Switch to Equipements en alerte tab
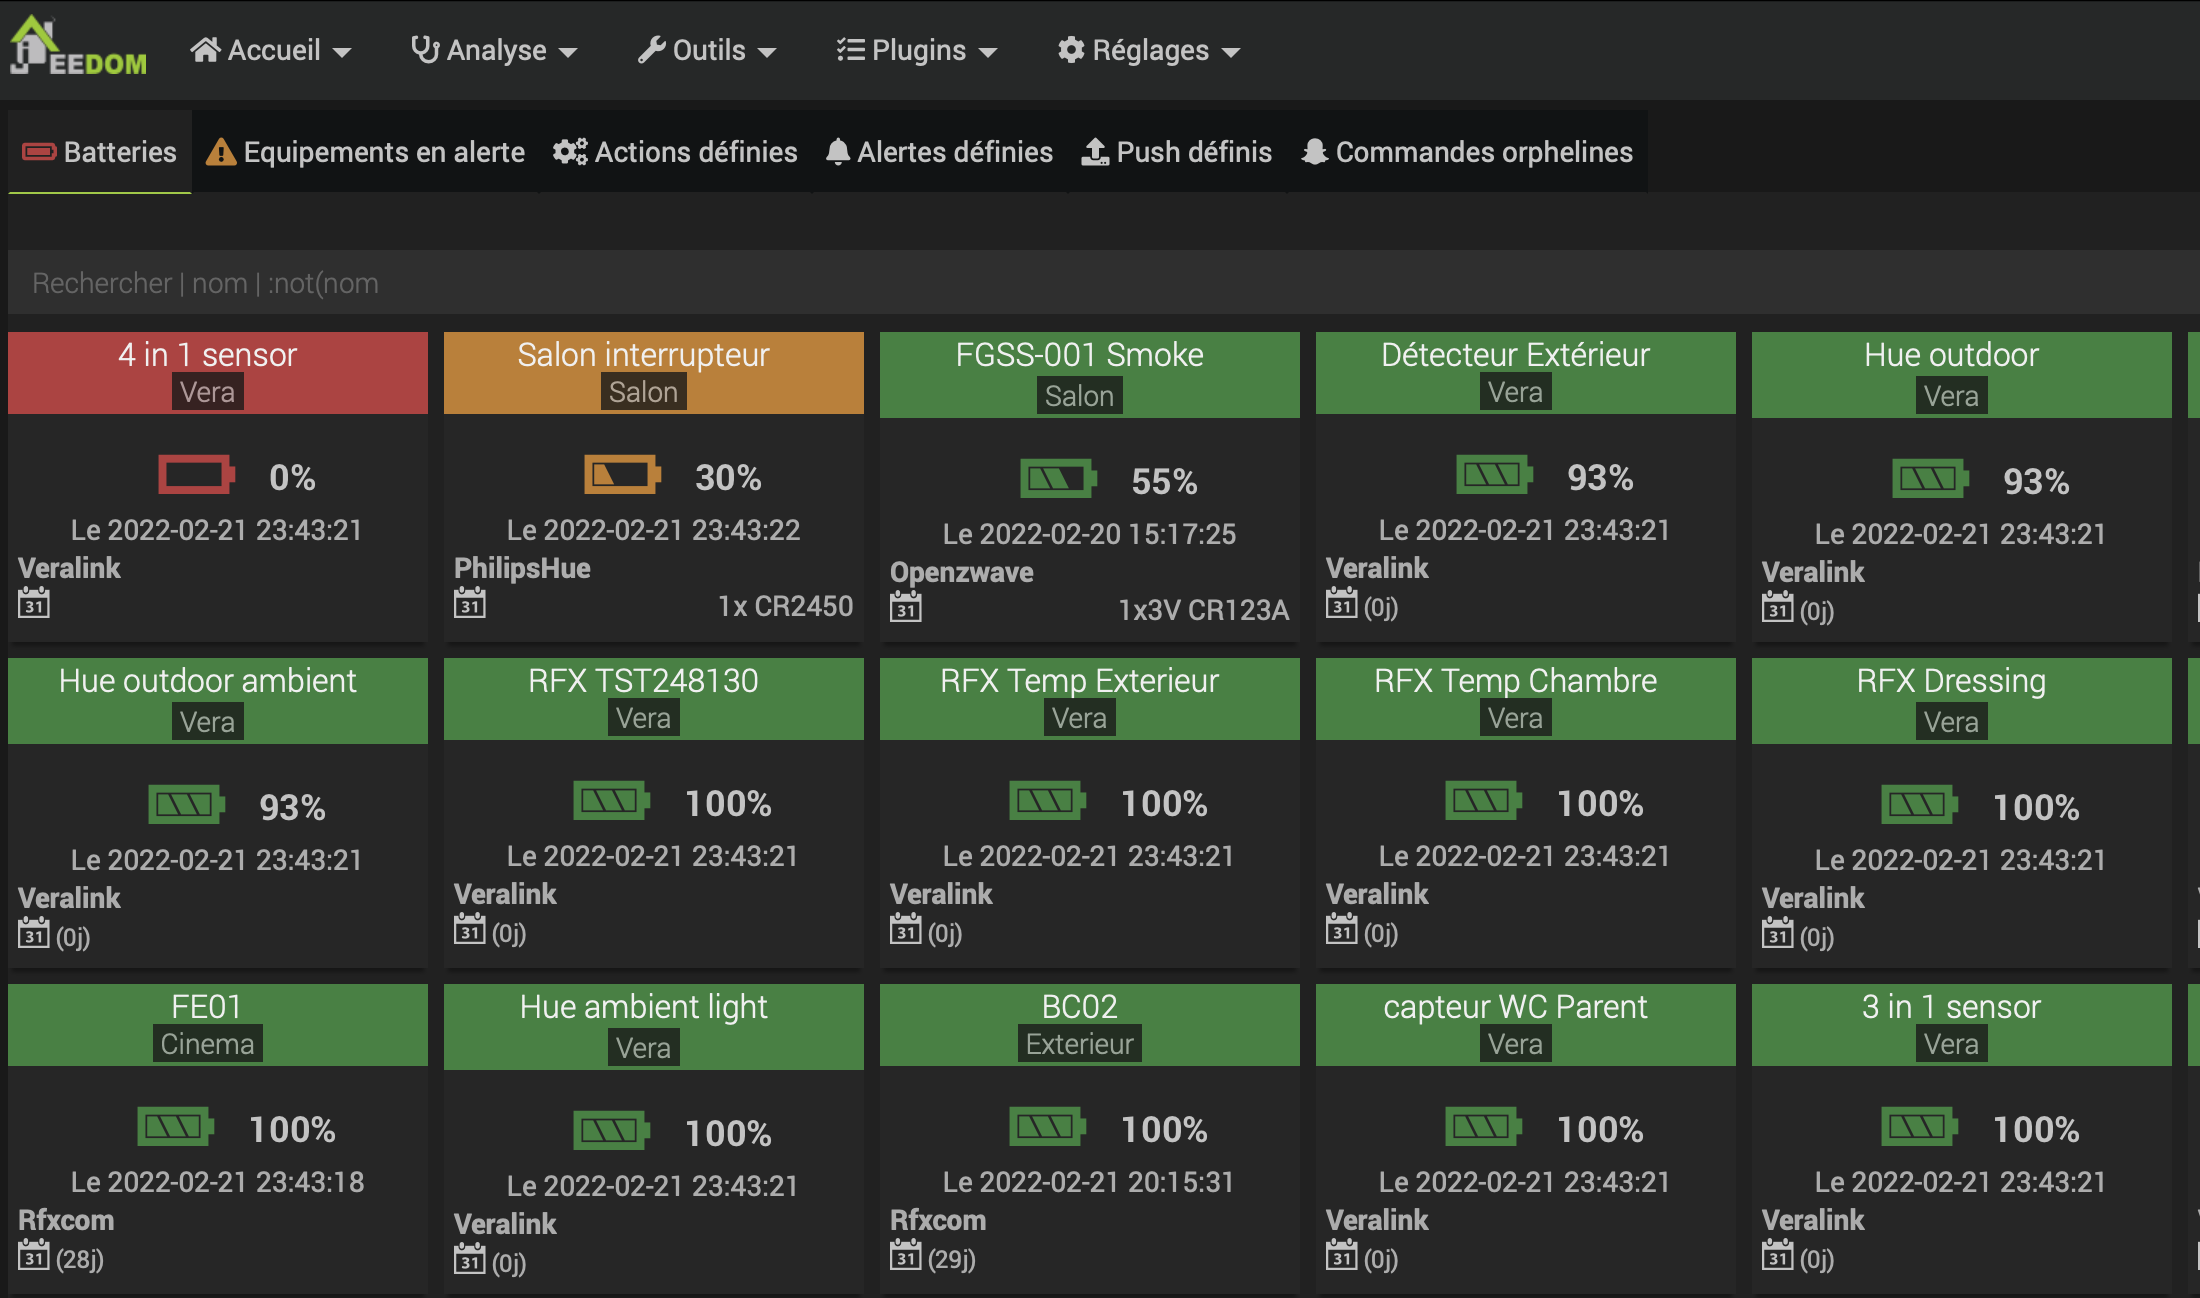 [365, 152]
